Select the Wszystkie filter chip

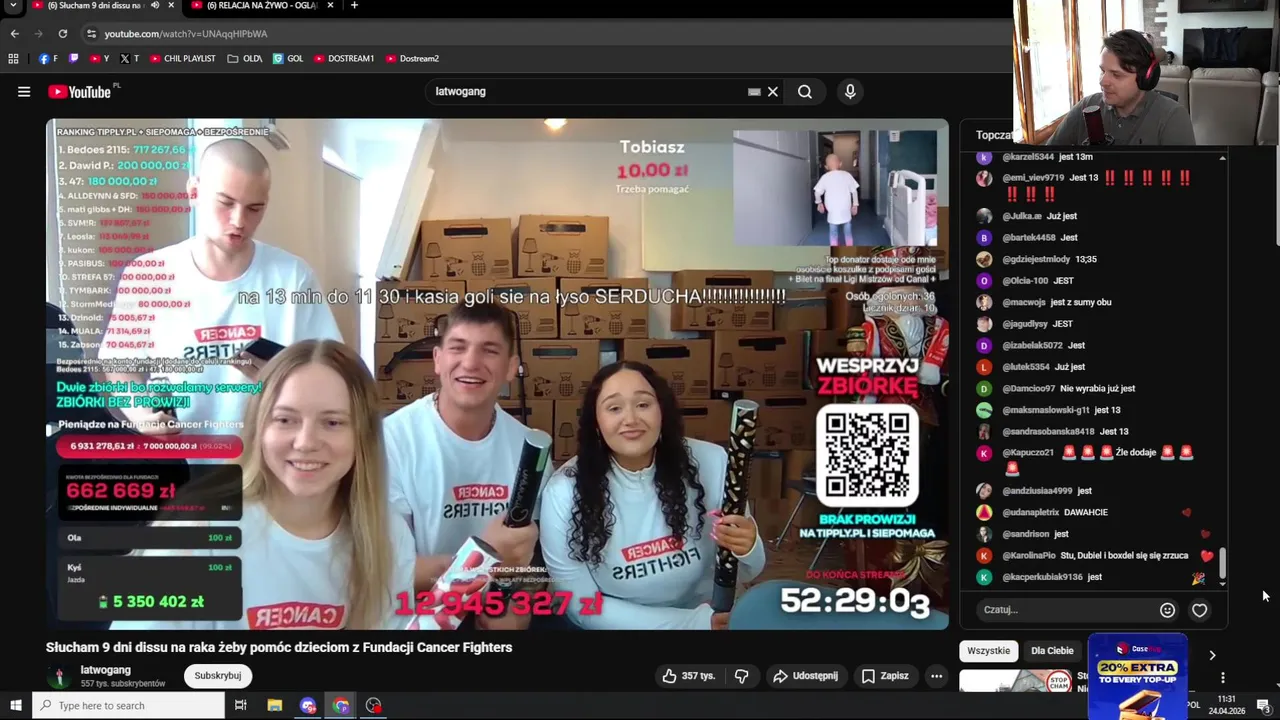[989, 651]
